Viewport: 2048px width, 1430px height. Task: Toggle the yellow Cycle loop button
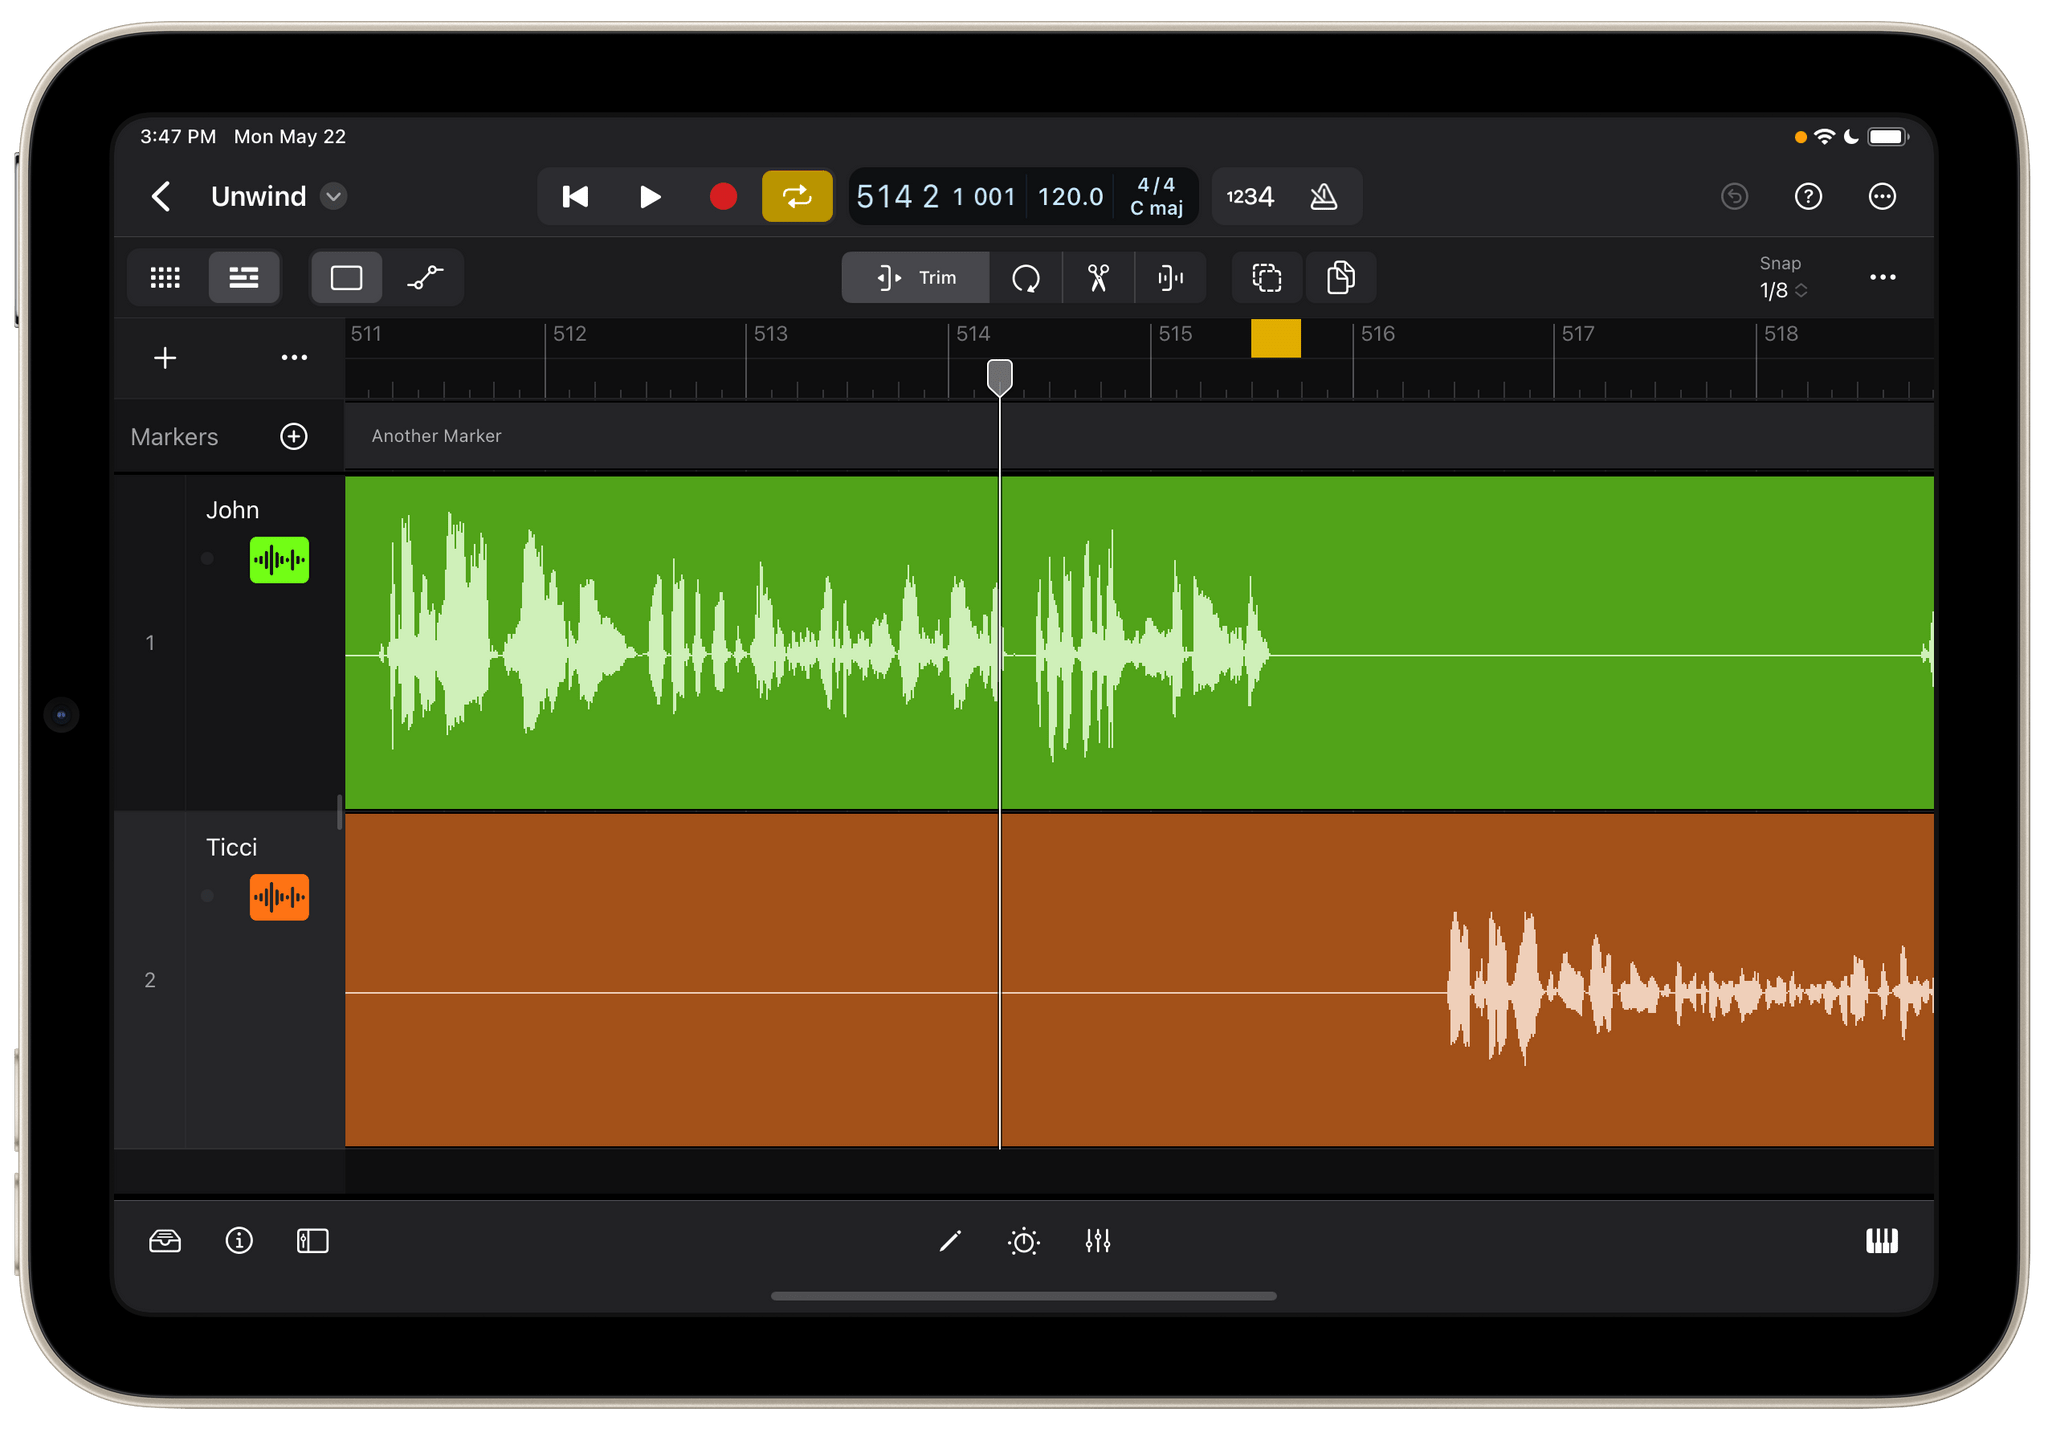tap(797, 196)
